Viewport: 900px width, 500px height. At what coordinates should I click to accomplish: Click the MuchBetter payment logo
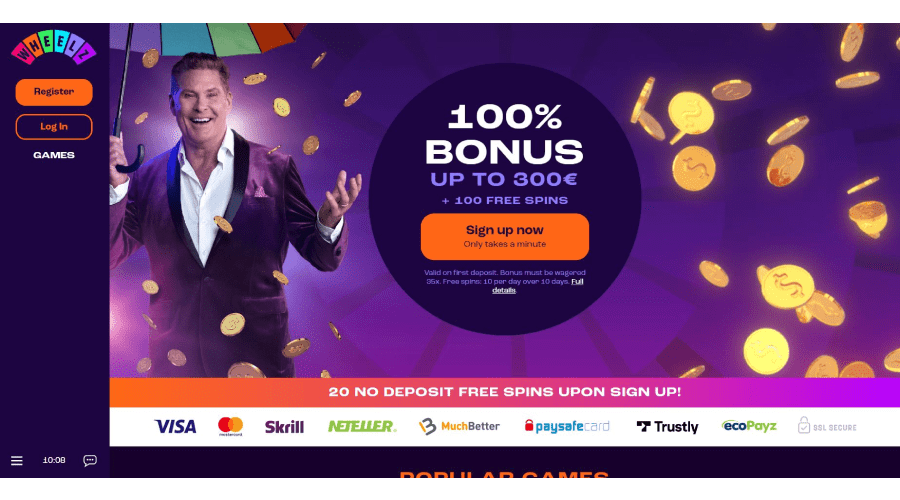(x=459, y=427)
